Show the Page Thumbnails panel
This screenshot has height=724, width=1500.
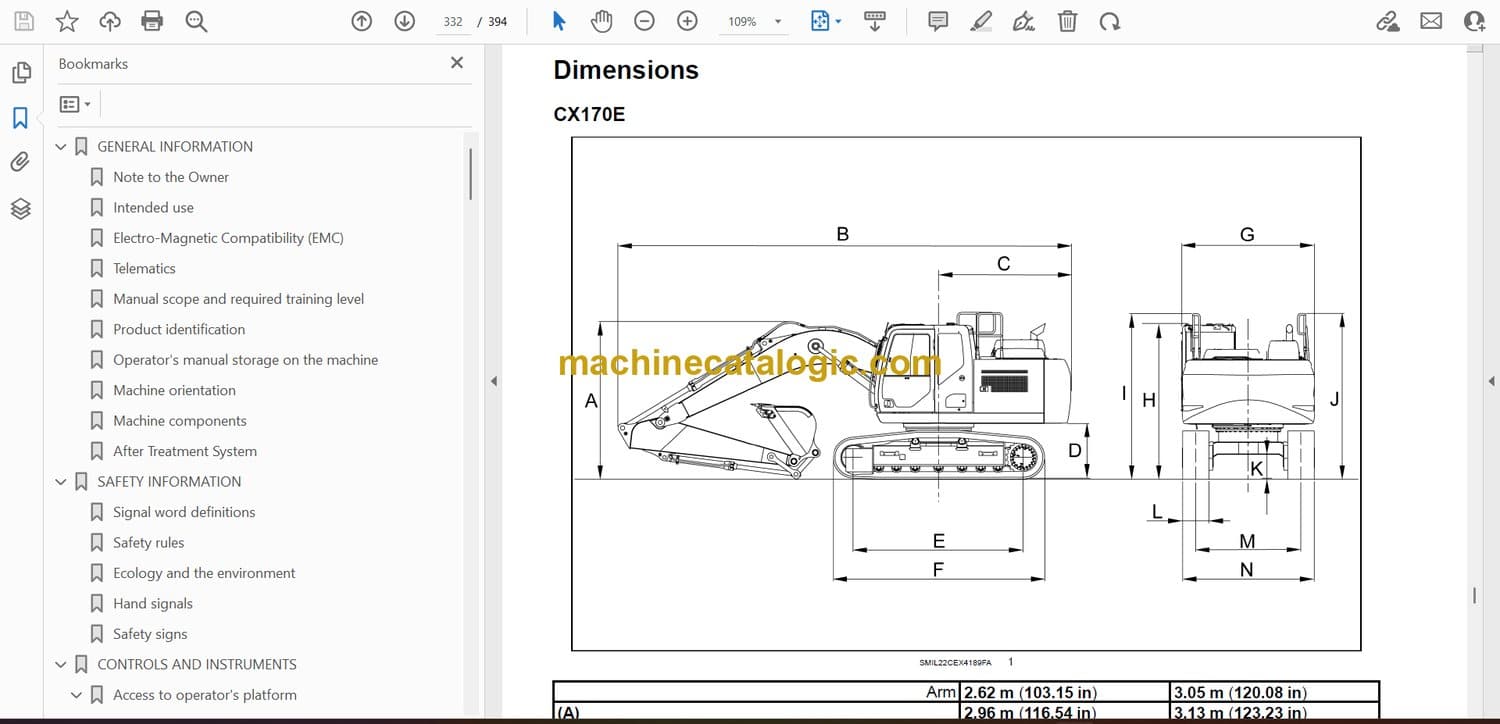20,73
